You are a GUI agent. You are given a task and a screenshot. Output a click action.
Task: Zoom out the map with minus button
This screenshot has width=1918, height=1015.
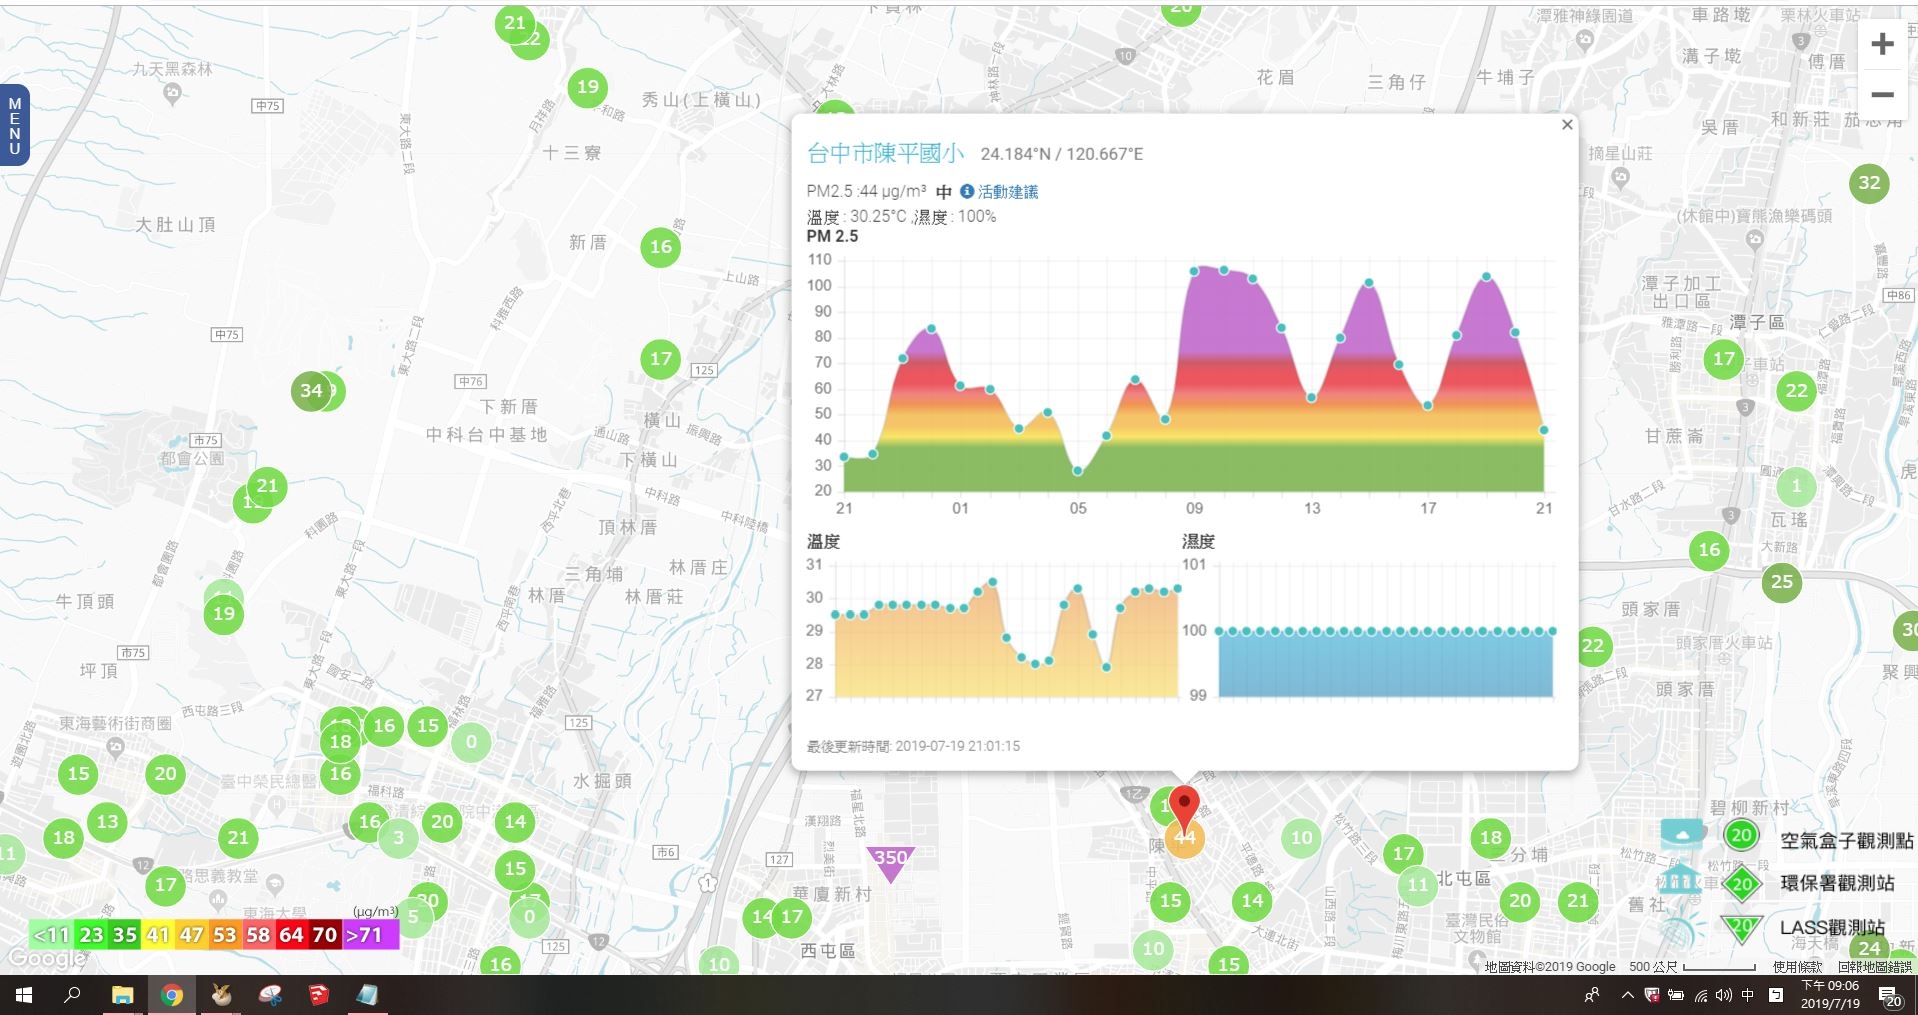(1882, 95)
